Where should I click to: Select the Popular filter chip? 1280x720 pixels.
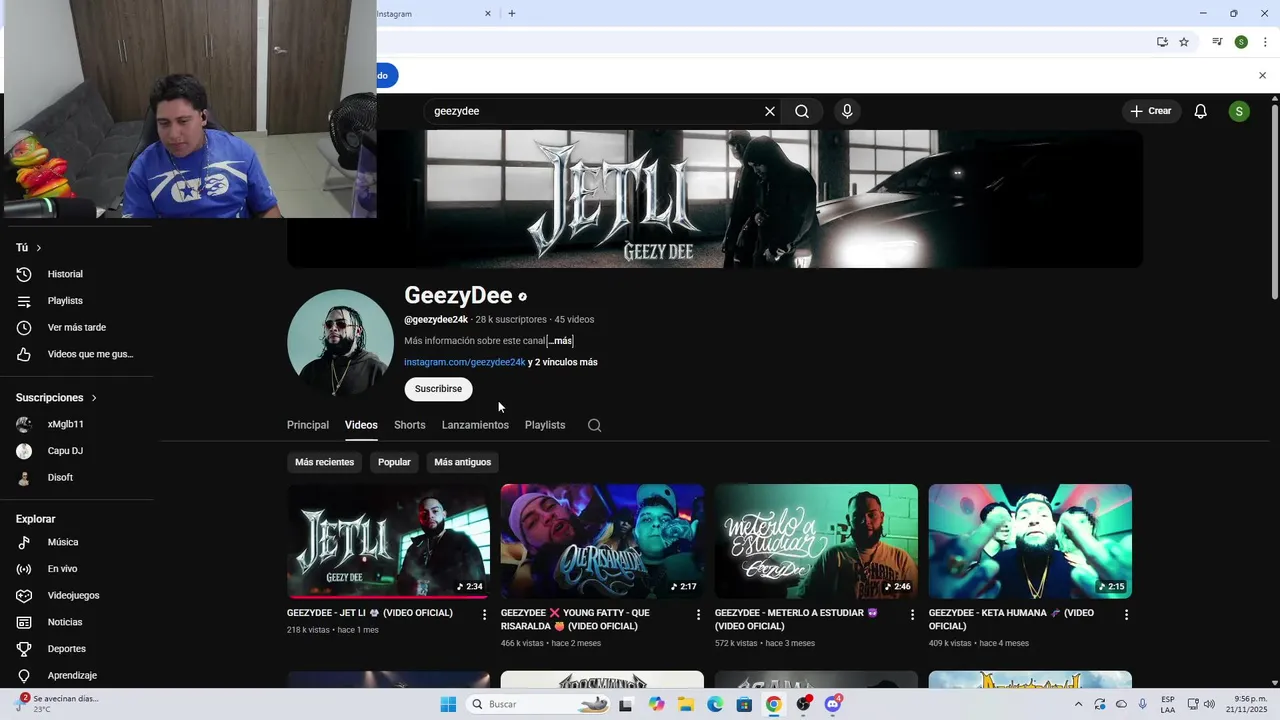[394, 462]
